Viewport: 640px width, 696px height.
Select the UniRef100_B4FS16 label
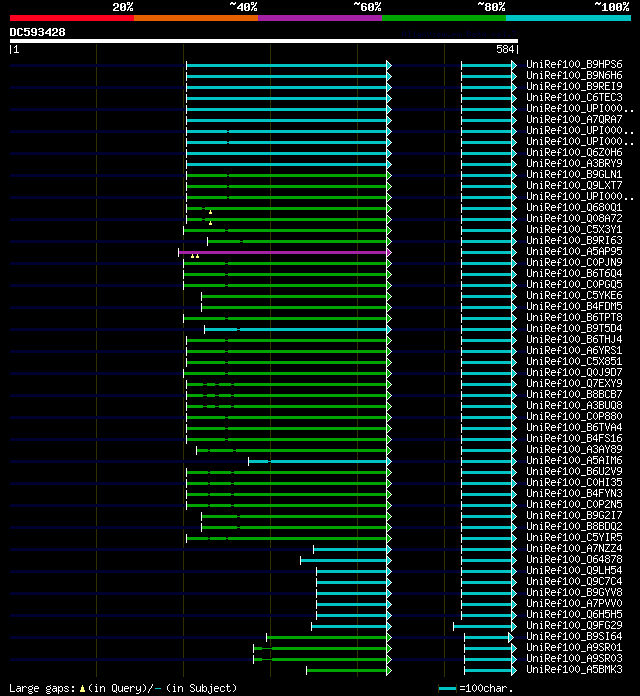[574, 439]
